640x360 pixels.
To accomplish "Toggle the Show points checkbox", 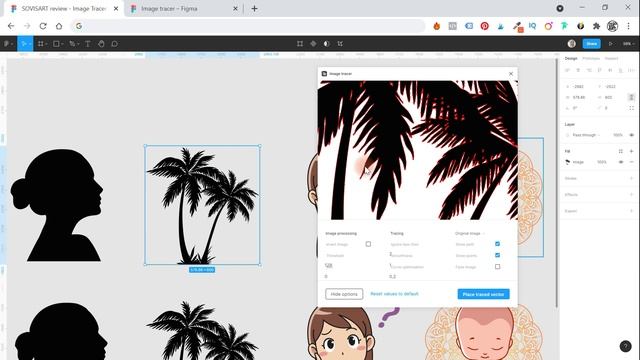I will point(497,255).
